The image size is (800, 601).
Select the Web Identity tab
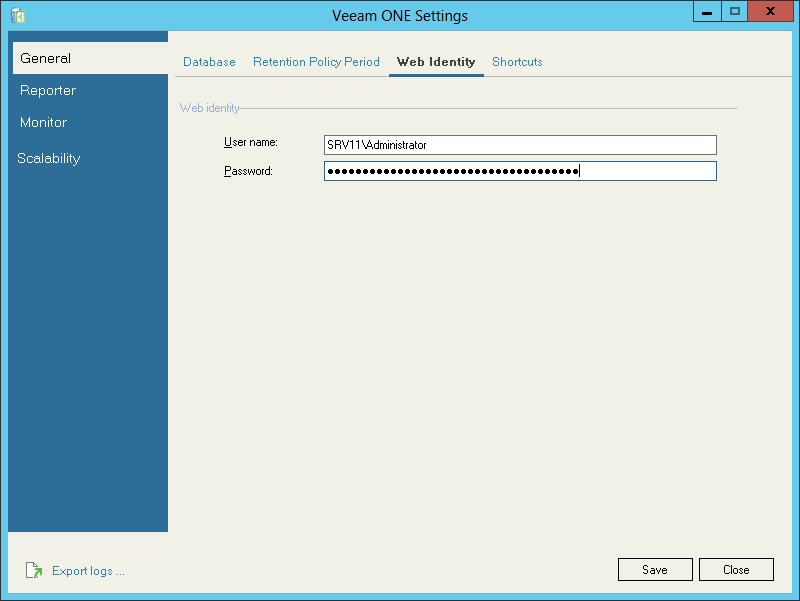(436, 62)
